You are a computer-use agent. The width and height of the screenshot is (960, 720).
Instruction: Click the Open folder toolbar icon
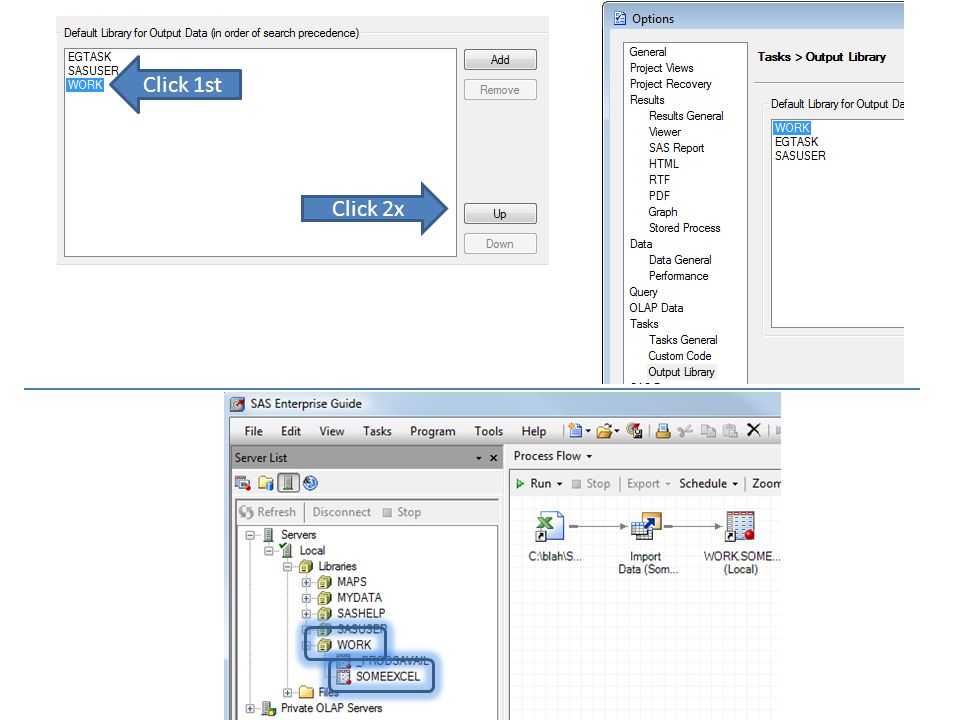[604, 431]
